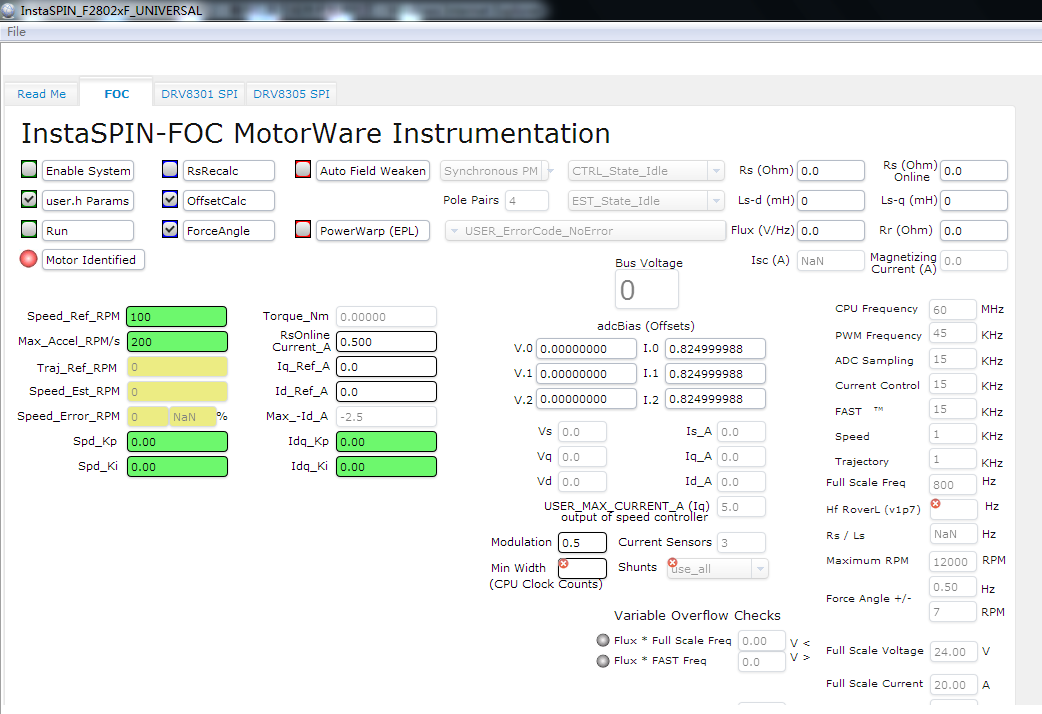Image resolution: width=1042 pixels, height=714 pixels.
Task: Click the PWM Frequency value field
Action: pyautogui.click(x=953, y=333)
